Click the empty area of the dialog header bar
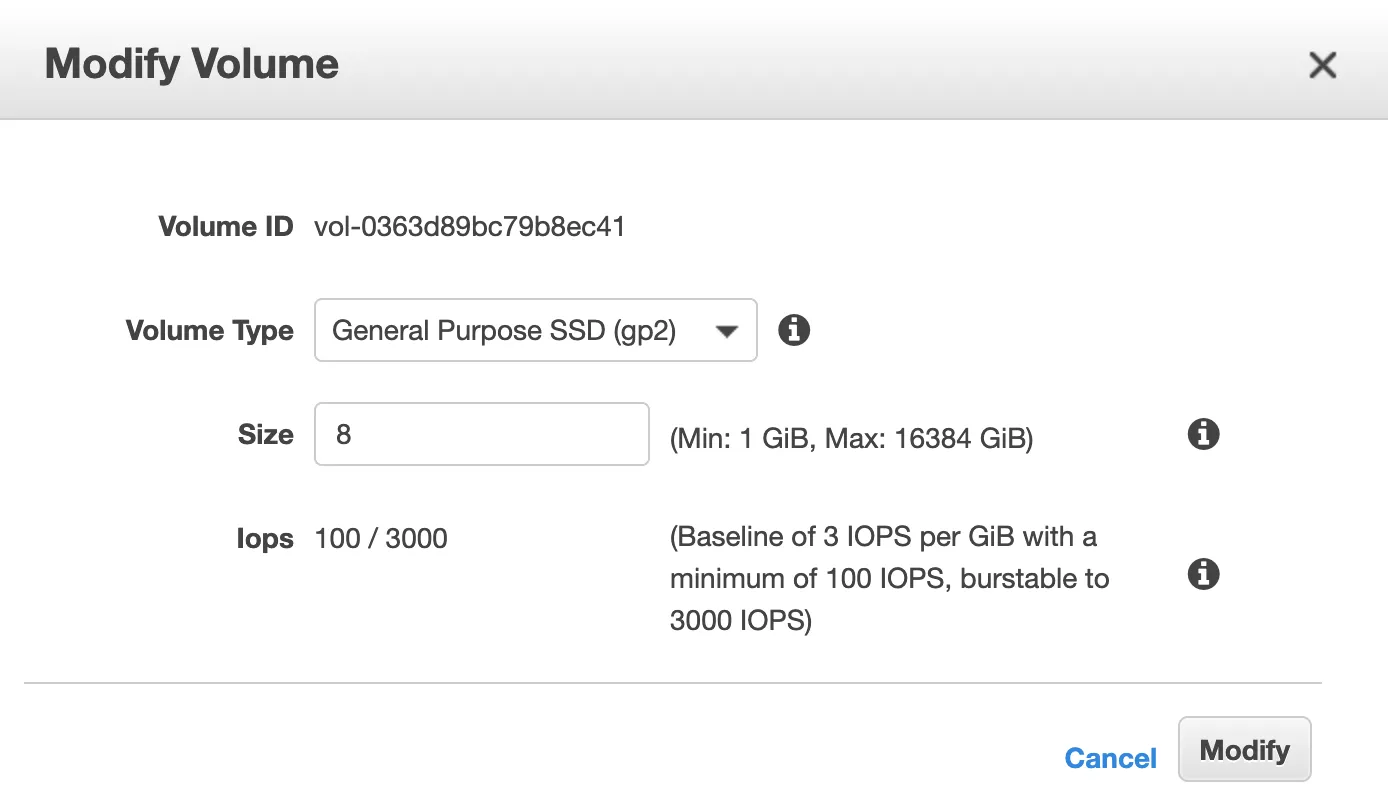 pos(800,64)
